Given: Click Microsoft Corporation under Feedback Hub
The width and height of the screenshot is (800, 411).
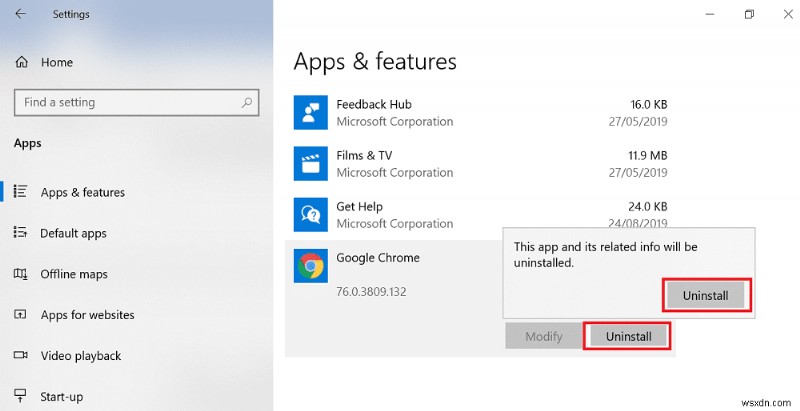Looking at the screenshot, I should (x=395, y=122).
